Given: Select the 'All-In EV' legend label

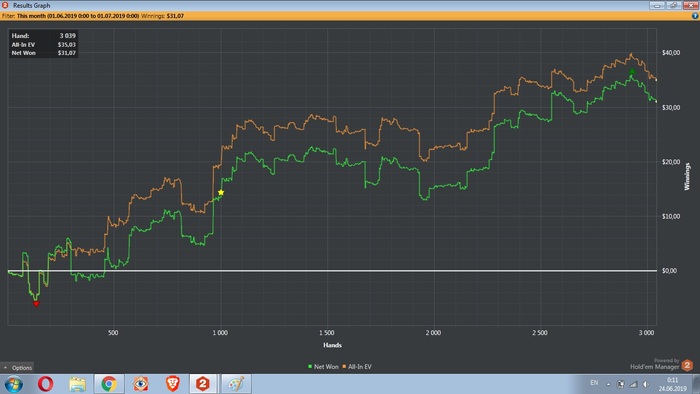Looking at the screenshot, I should [x=359, y=367].
